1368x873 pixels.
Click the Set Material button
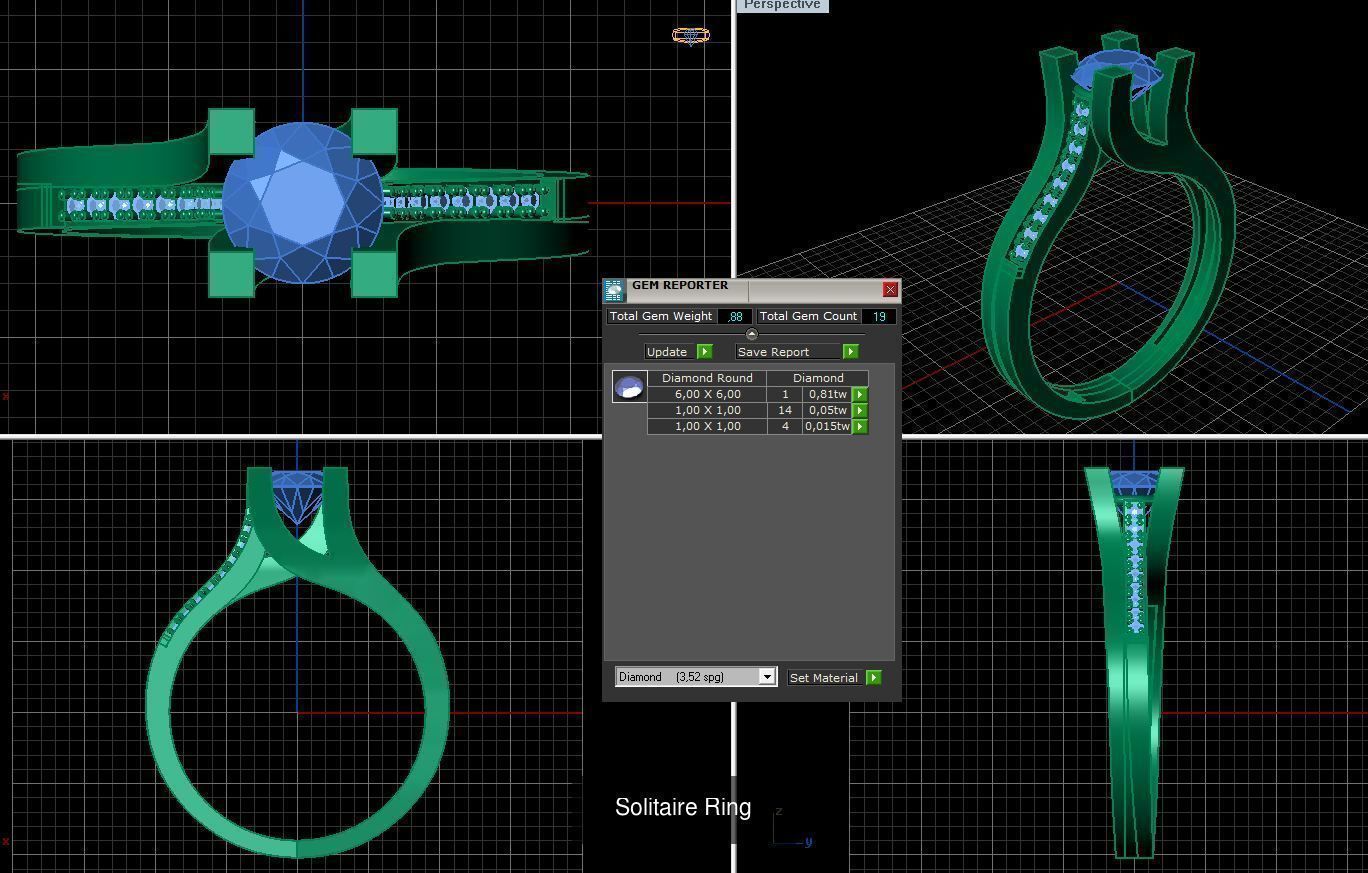[826, 678]
